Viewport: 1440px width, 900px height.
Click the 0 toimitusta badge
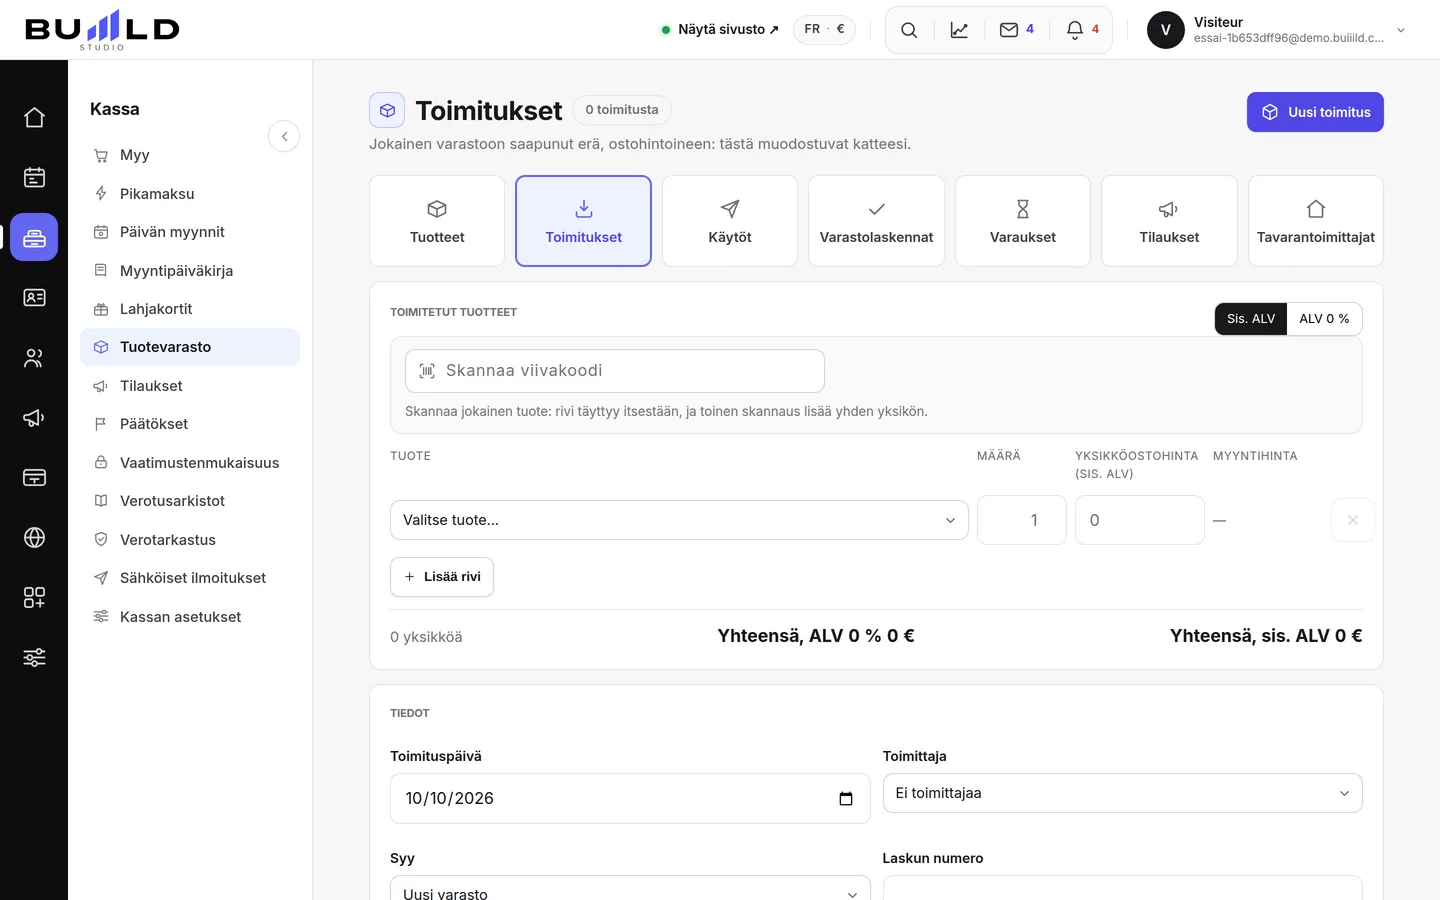pos(622,110)
